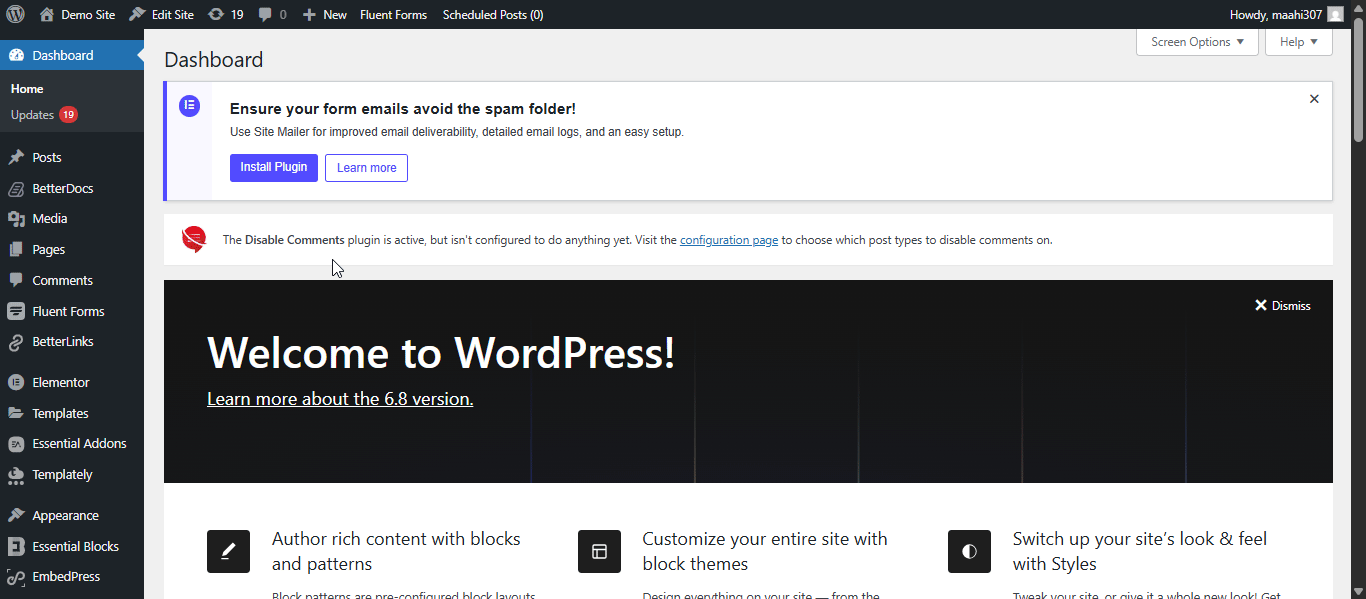Screen dimensions: 1366x599
Task: Click the Elementor notice logo icon
Action: [189, 105]
